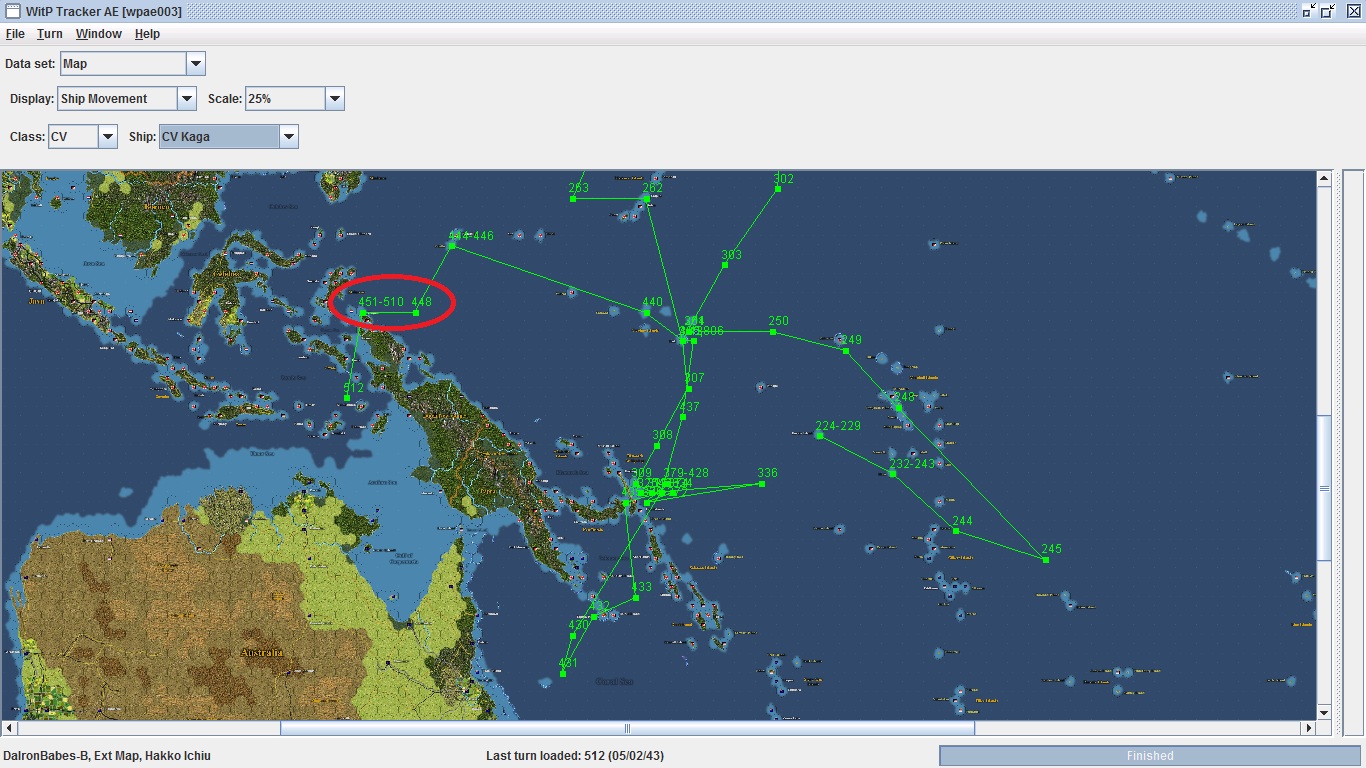This screenshot has height=768, width=1366.
Task: Click the 232-243 waypoint marker
Action: 893,473
